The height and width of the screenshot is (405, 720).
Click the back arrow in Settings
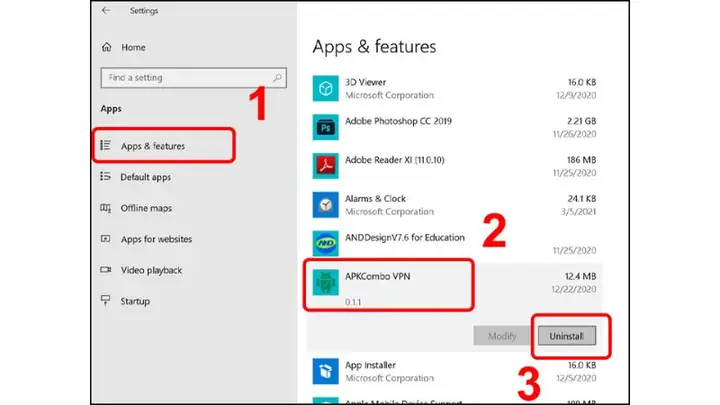click(106, 10)
